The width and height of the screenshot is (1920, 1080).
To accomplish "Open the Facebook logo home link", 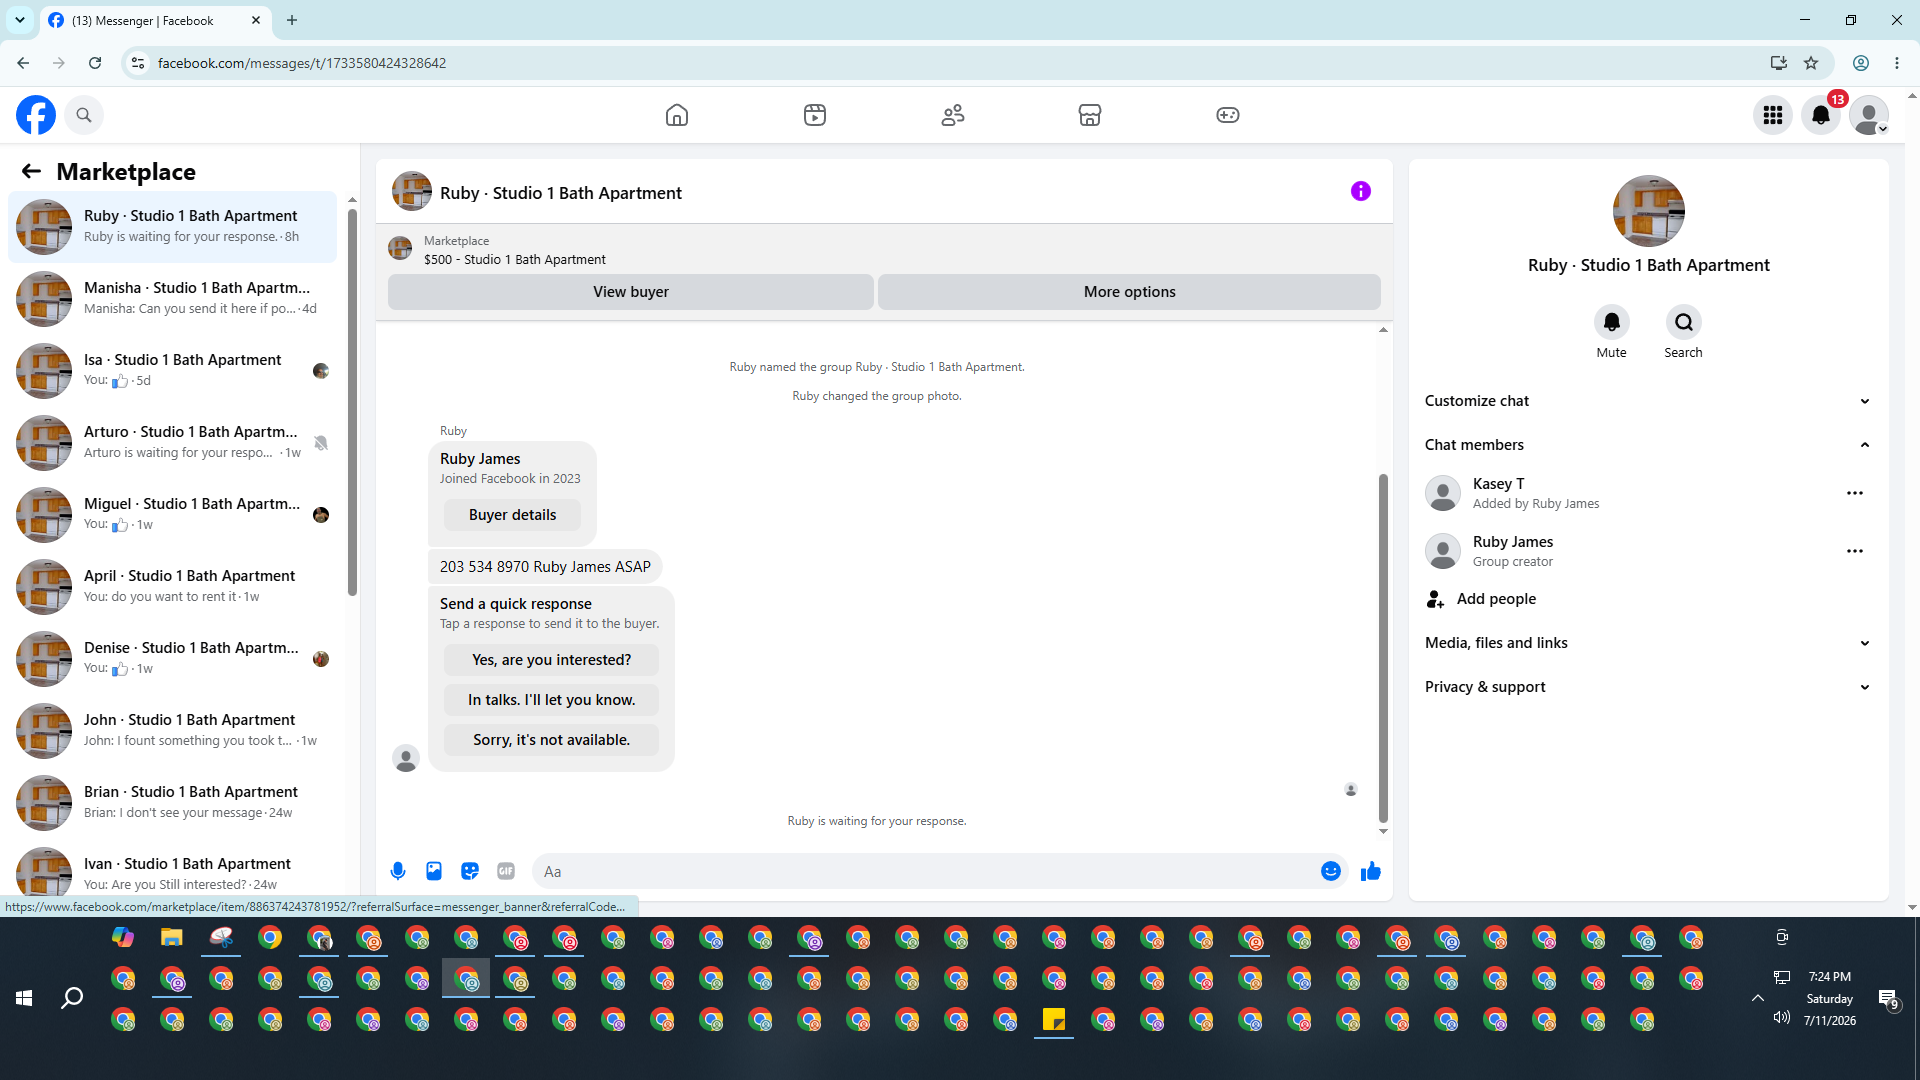I will pos(36,115).
